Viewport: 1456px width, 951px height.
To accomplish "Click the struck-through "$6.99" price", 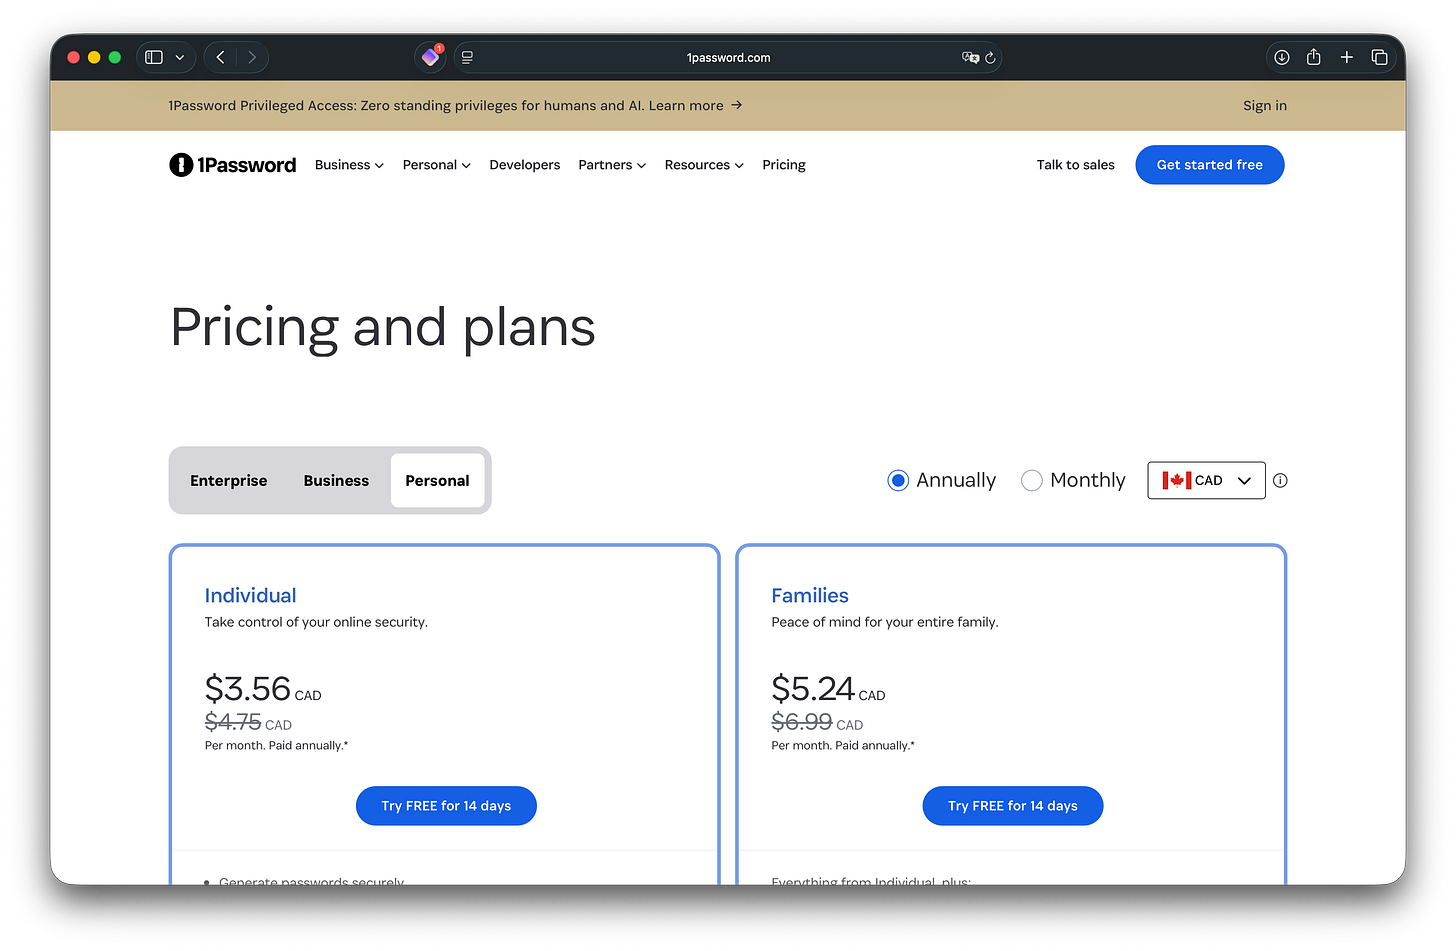I will (x=802, y=722).
